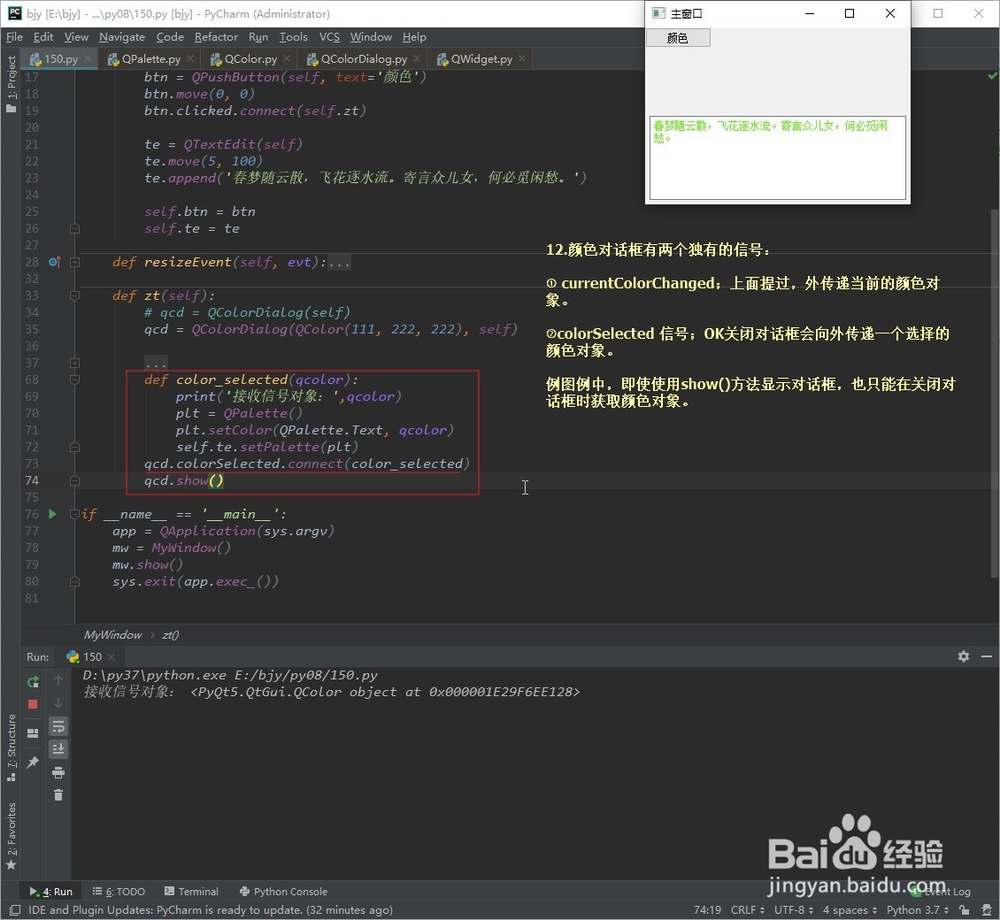Collapse the zt method fold marker
This screenshot has width=1000, height=920.
[x=75, y=296]
